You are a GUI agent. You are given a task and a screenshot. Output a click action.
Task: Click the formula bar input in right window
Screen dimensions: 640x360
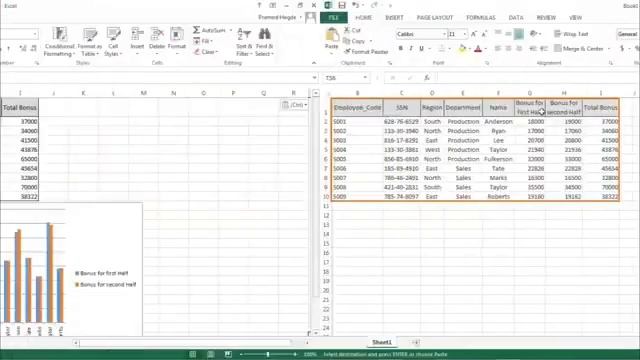click(538, 78)
